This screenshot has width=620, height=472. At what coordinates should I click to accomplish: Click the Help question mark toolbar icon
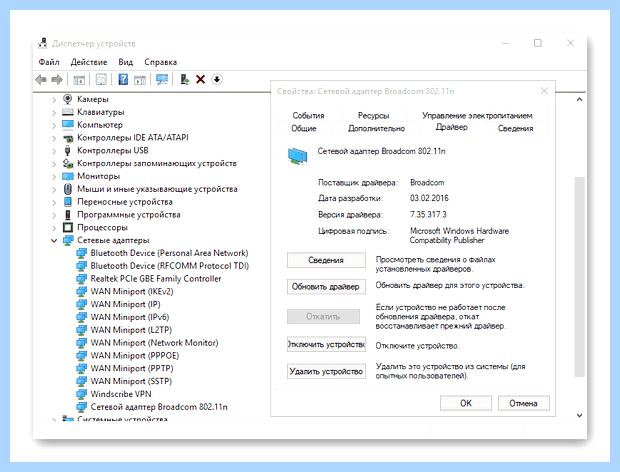(x=123, y=79)
